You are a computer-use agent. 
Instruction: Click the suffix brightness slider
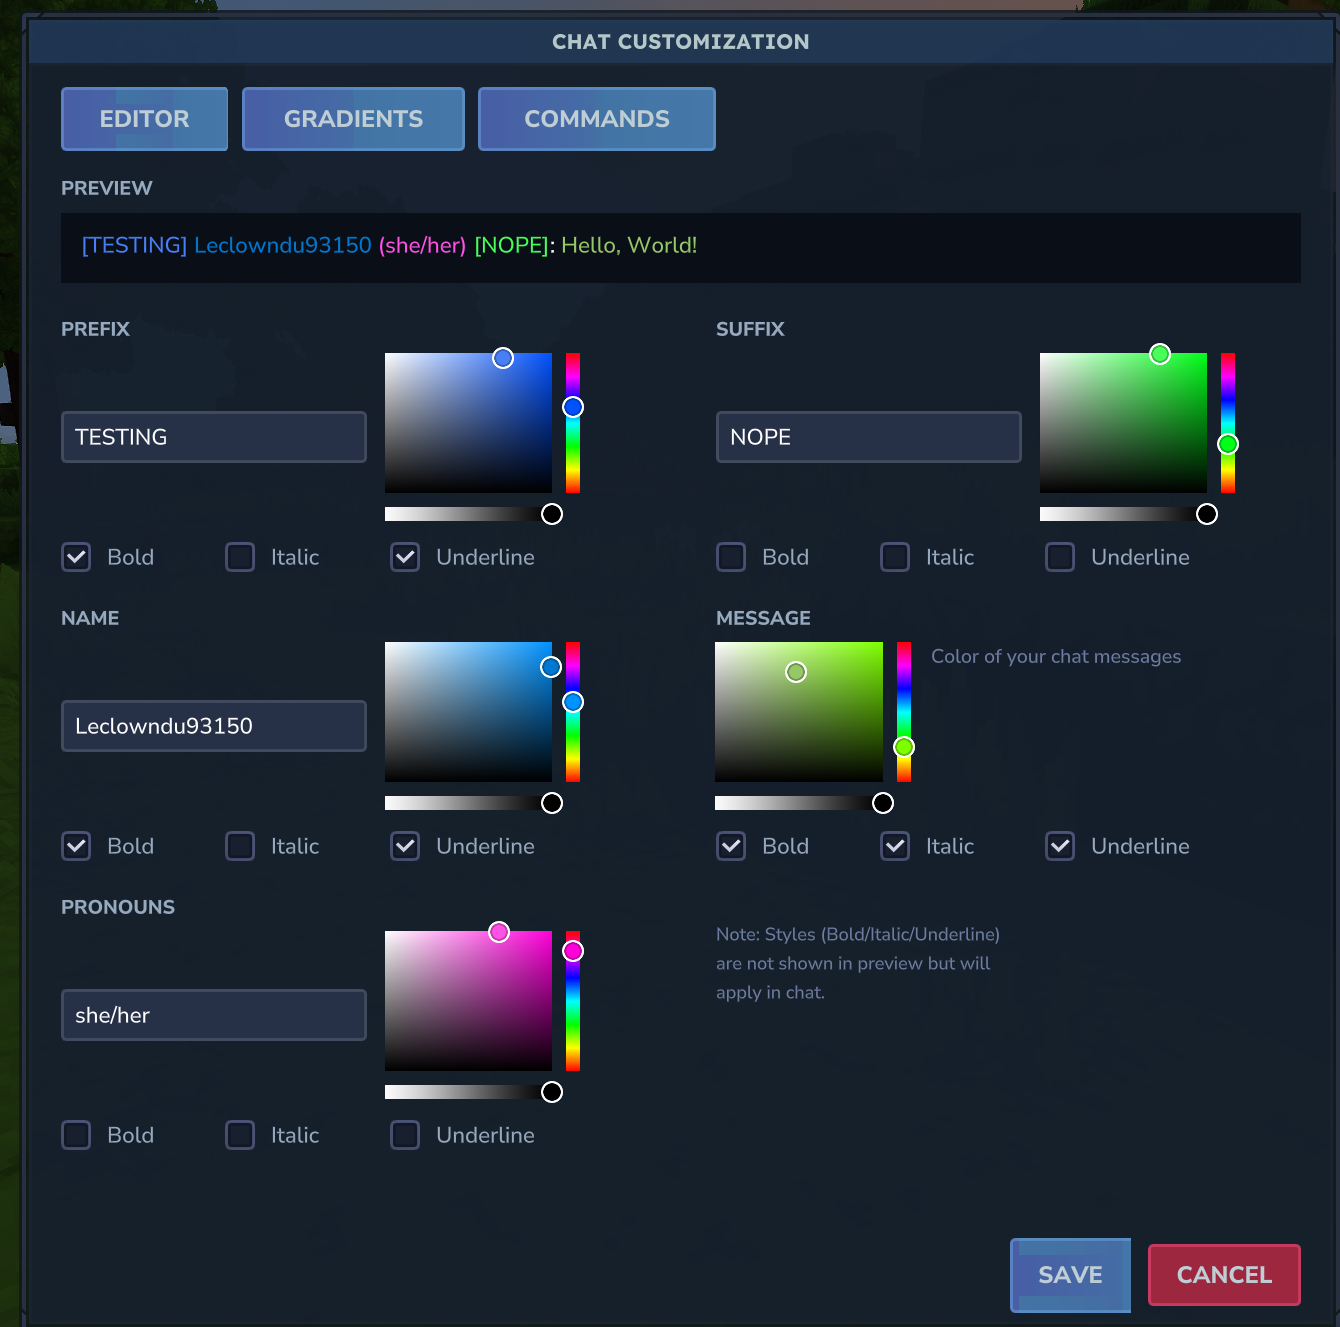tap(1128, 513)
